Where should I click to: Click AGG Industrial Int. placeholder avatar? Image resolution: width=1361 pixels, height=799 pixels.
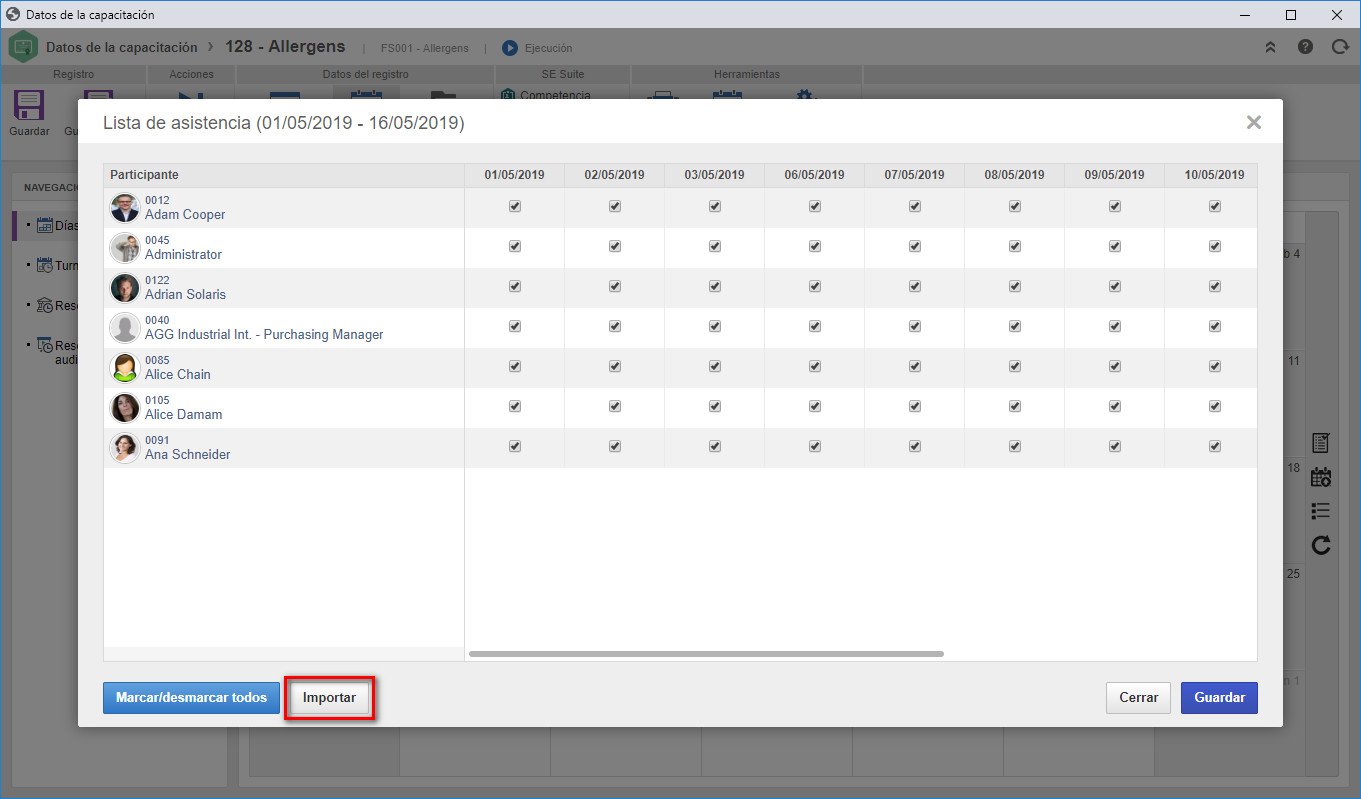124,328
